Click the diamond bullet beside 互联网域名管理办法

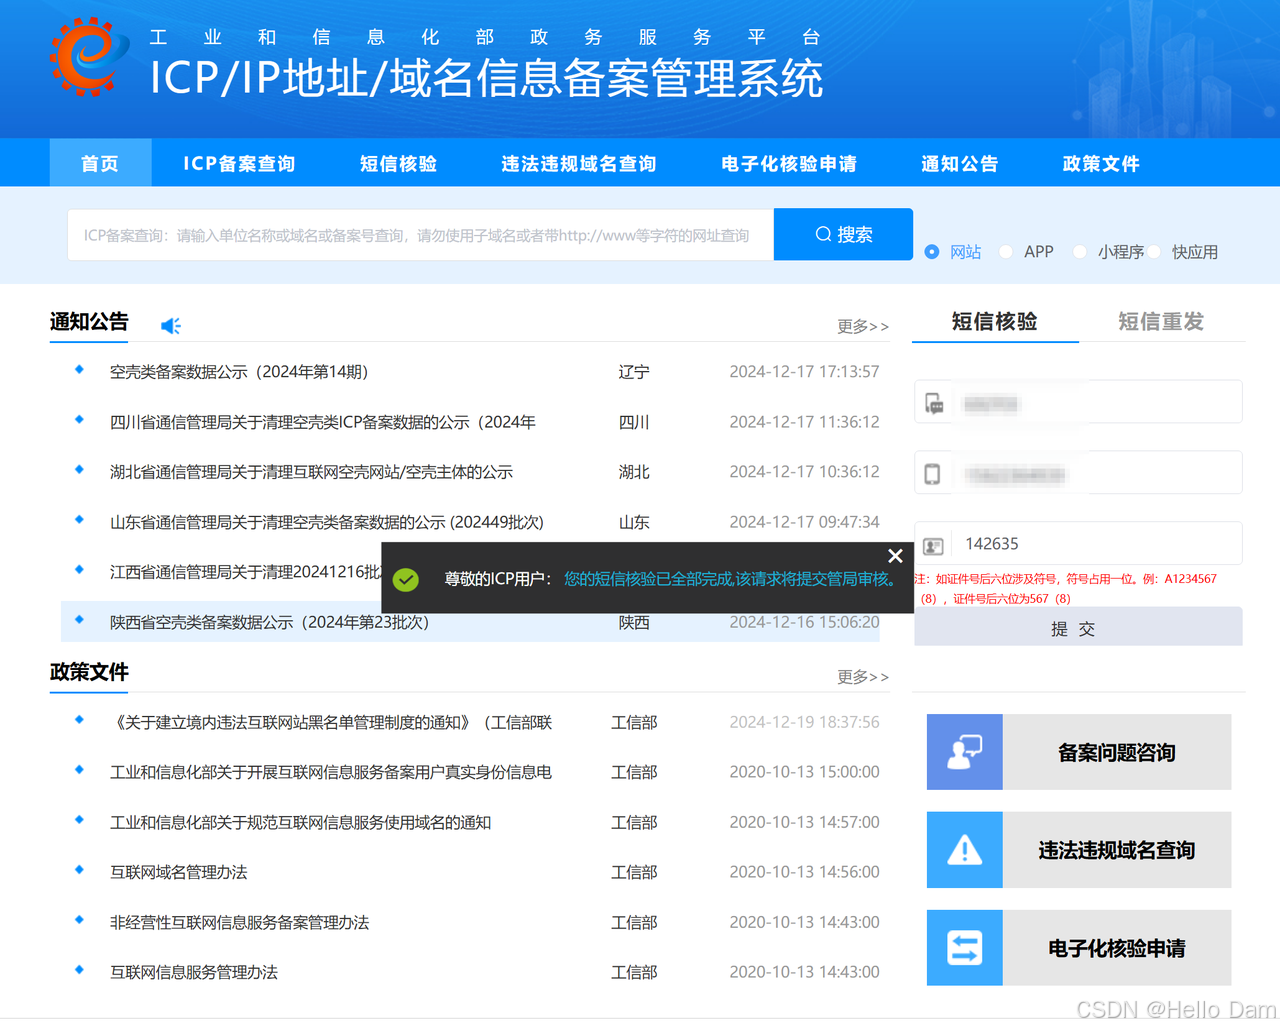[78, 871]
